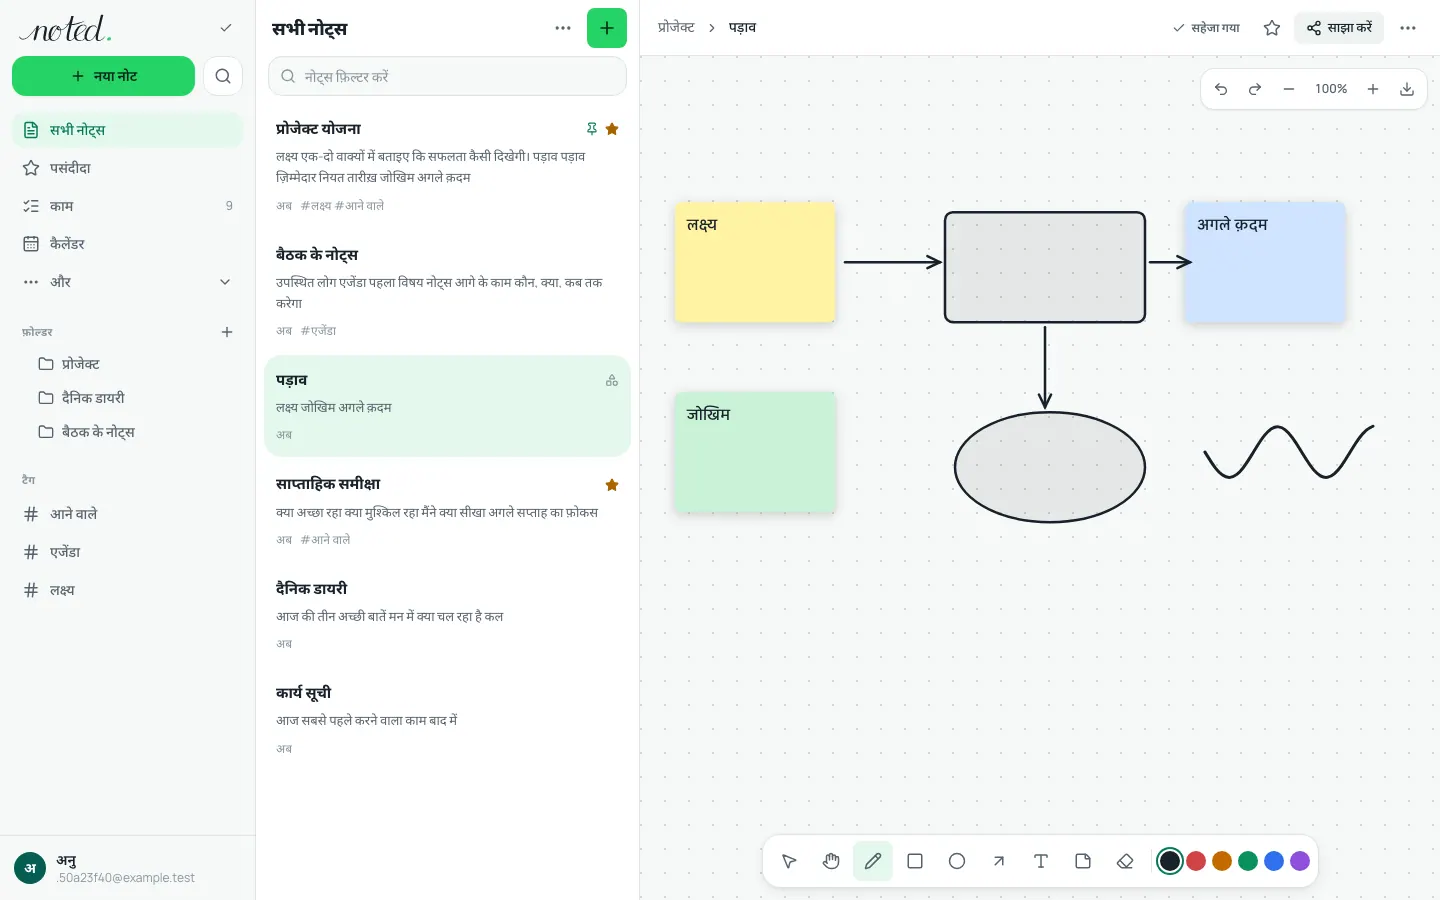Redo canvas action
Image resolution: width=1440 pixels, height=900 pixels.
(x=1255, y=89)
